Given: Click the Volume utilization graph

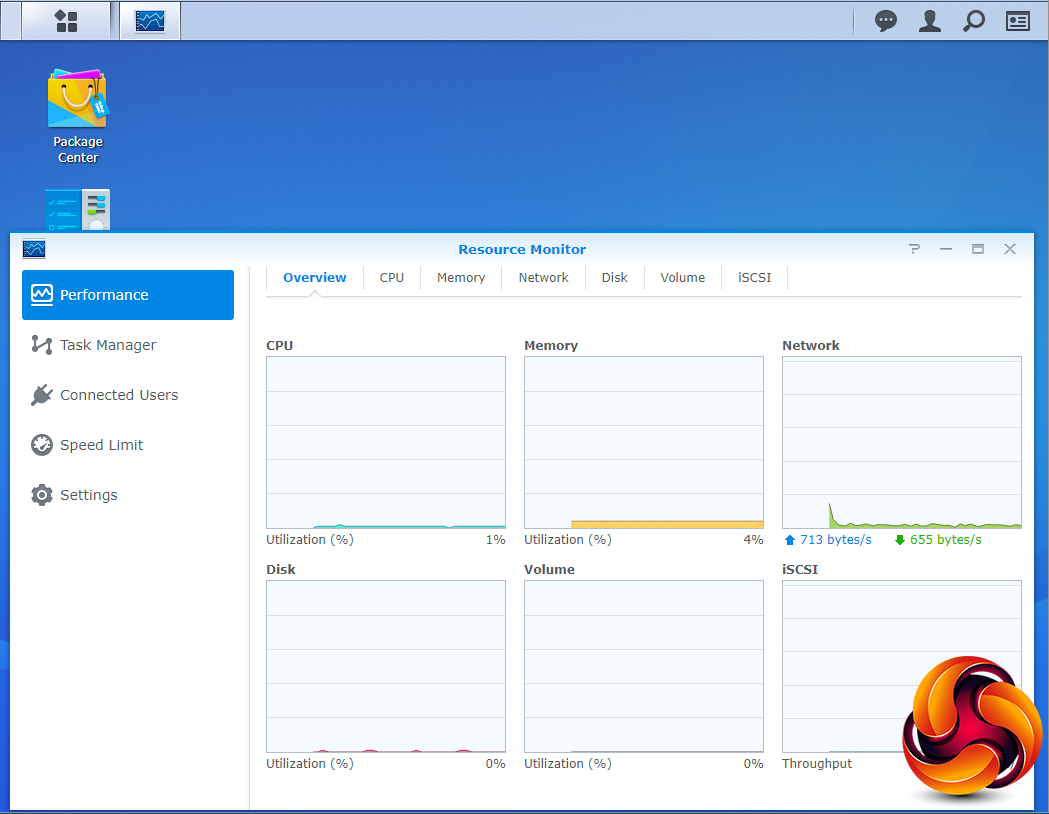Looking at the screenshot, I should [x=644, y=666].
